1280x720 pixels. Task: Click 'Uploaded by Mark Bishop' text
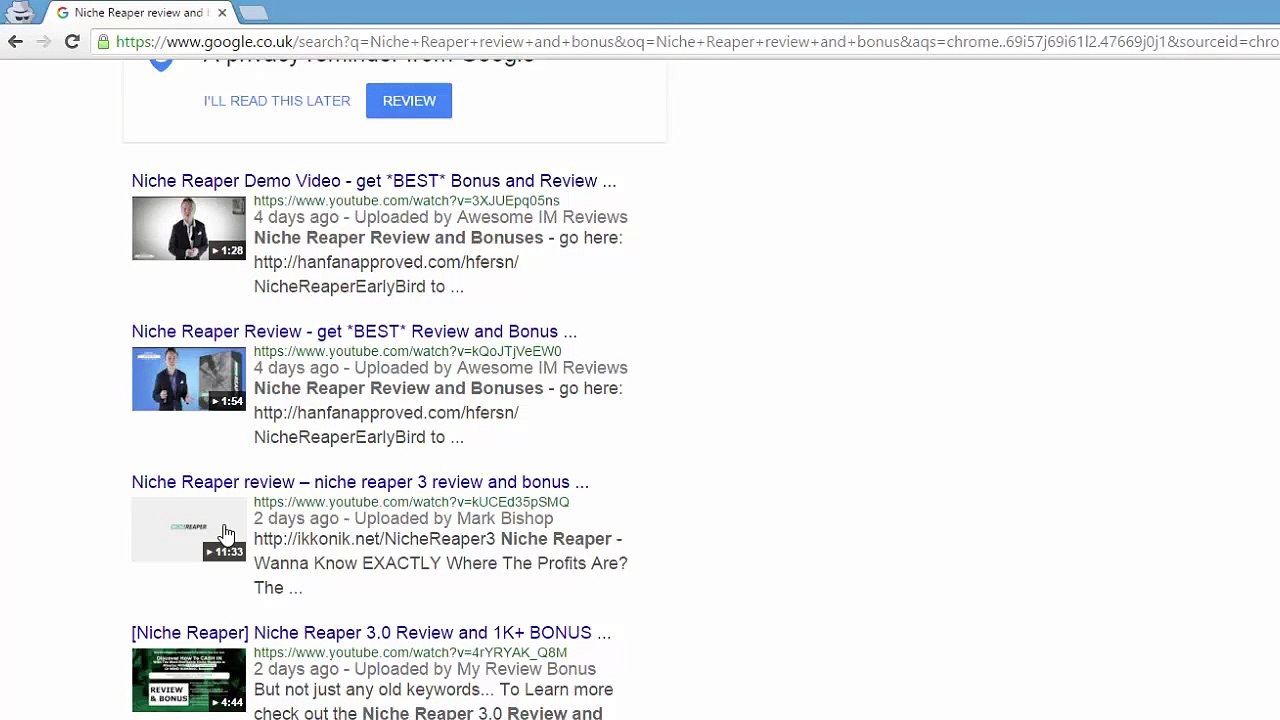click(453, 519)
